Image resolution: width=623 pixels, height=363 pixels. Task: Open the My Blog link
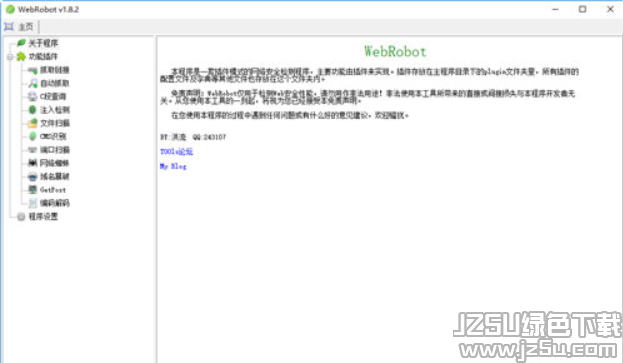pyautogui.click(x=173, y=166)
